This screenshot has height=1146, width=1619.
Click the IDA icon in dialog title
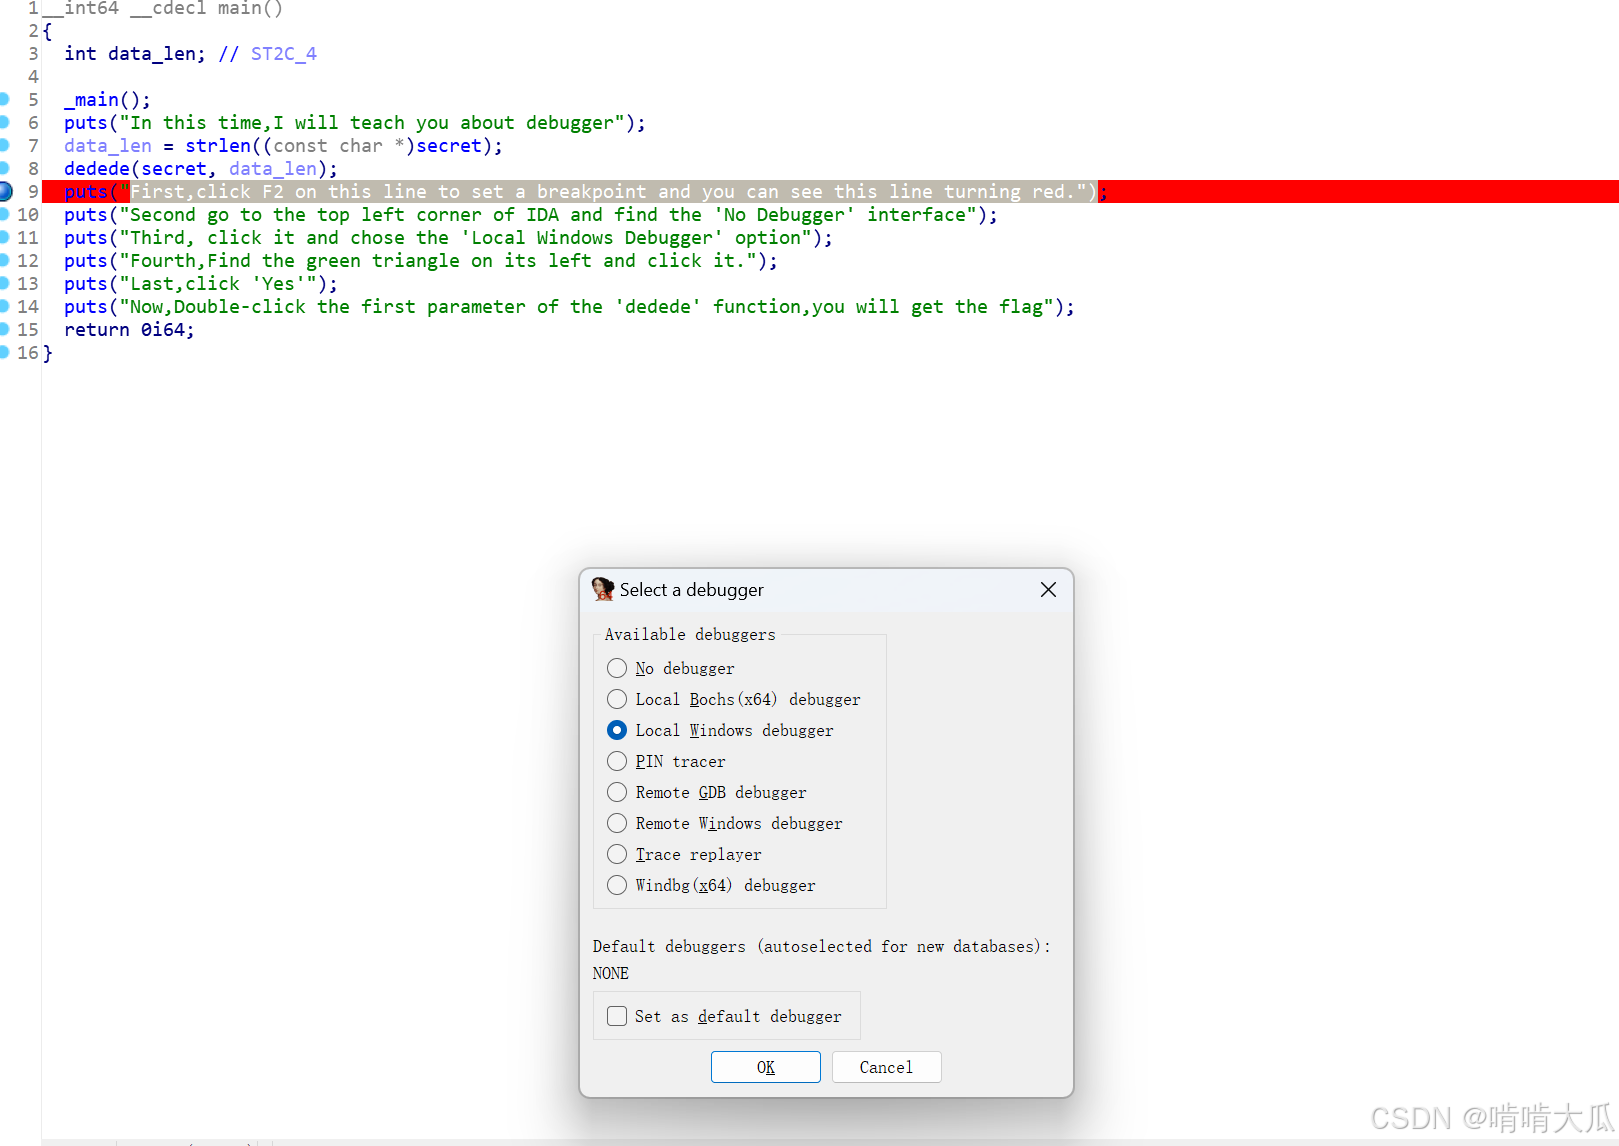tap(603, 589)
